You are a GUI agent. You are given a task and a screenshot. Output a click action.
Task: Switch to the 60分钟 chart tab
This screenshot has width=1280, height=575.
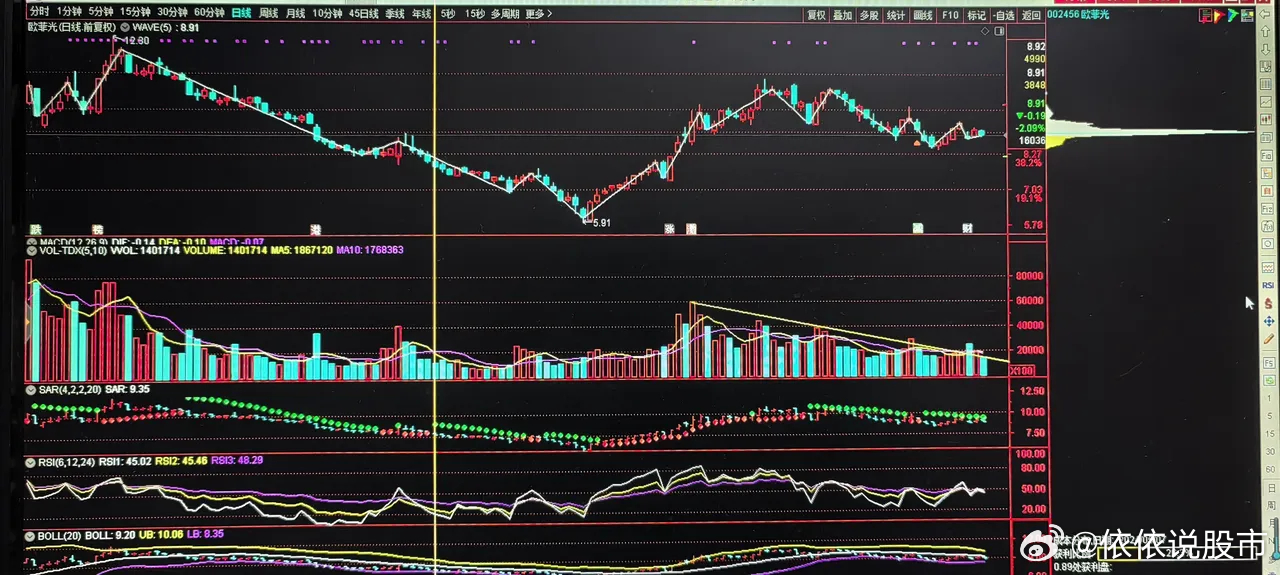point(208,14)
